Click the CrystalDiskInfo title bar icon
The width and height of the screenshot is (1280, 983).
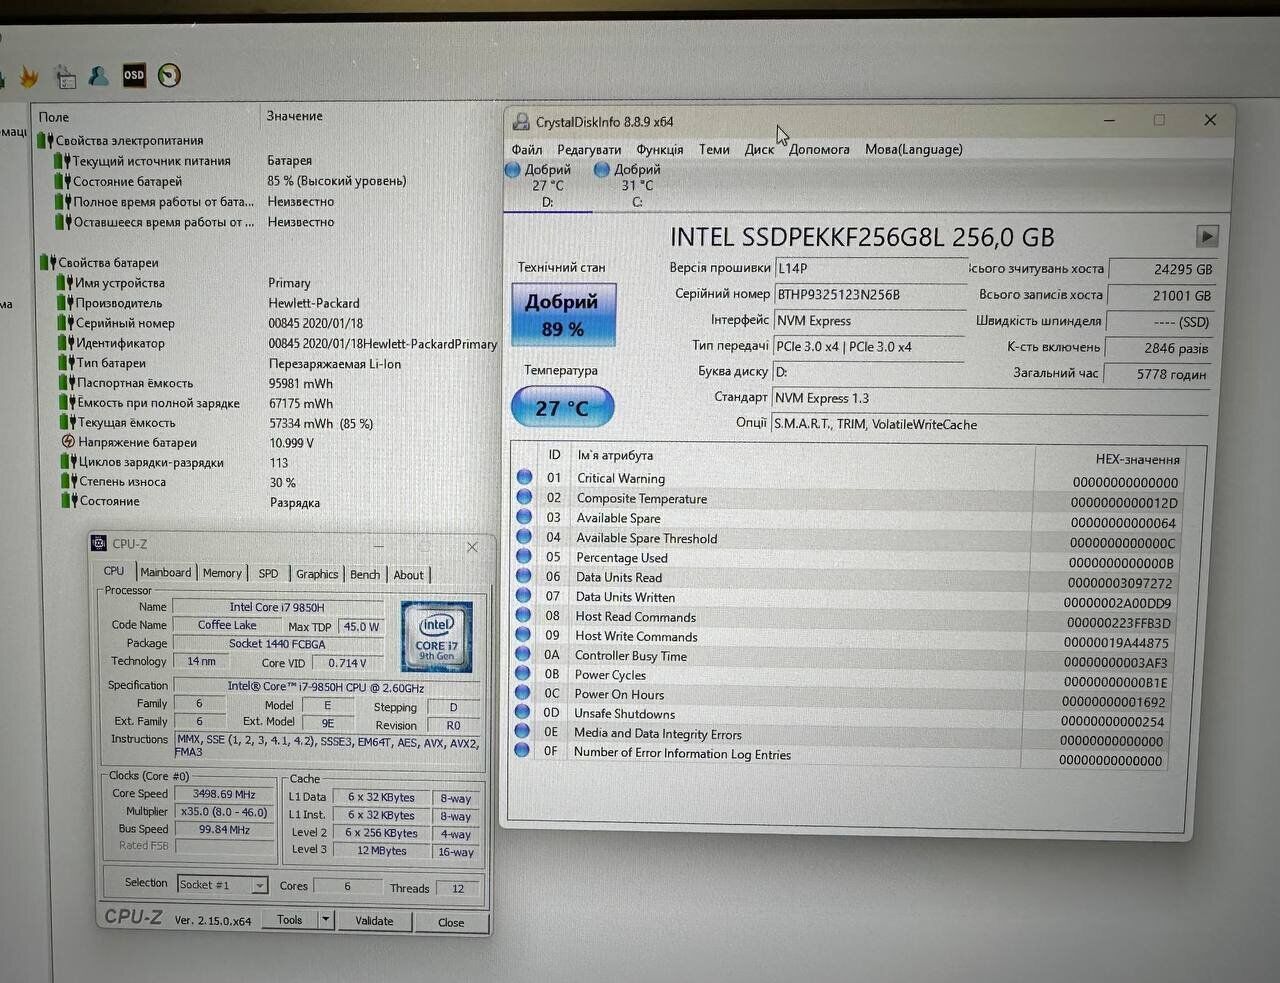click(x=521, y=122)
